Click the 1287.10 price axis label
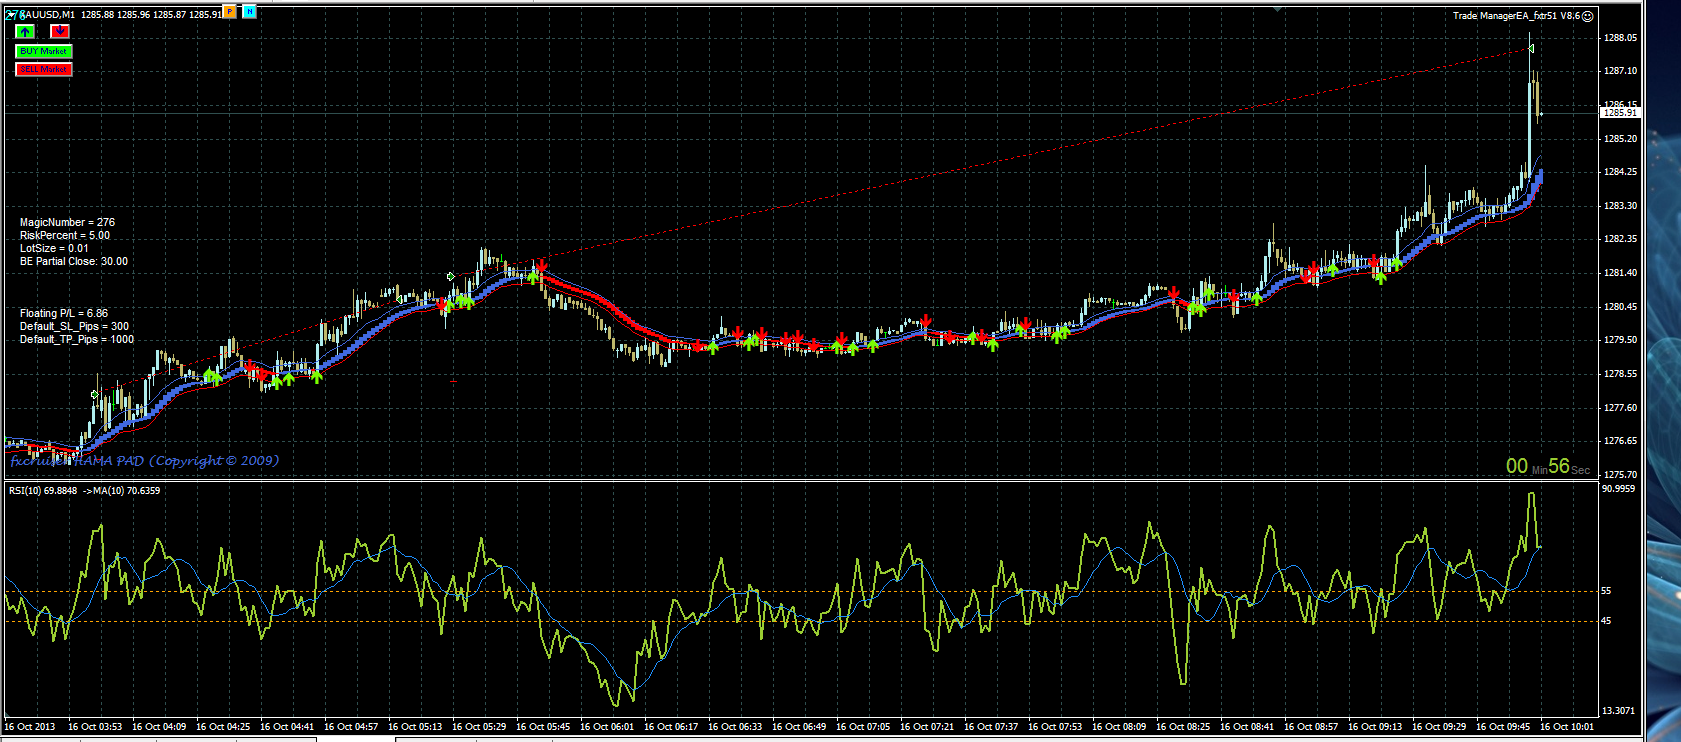This screenshot has width=1681, height=742. click(x=1621, y=71)
